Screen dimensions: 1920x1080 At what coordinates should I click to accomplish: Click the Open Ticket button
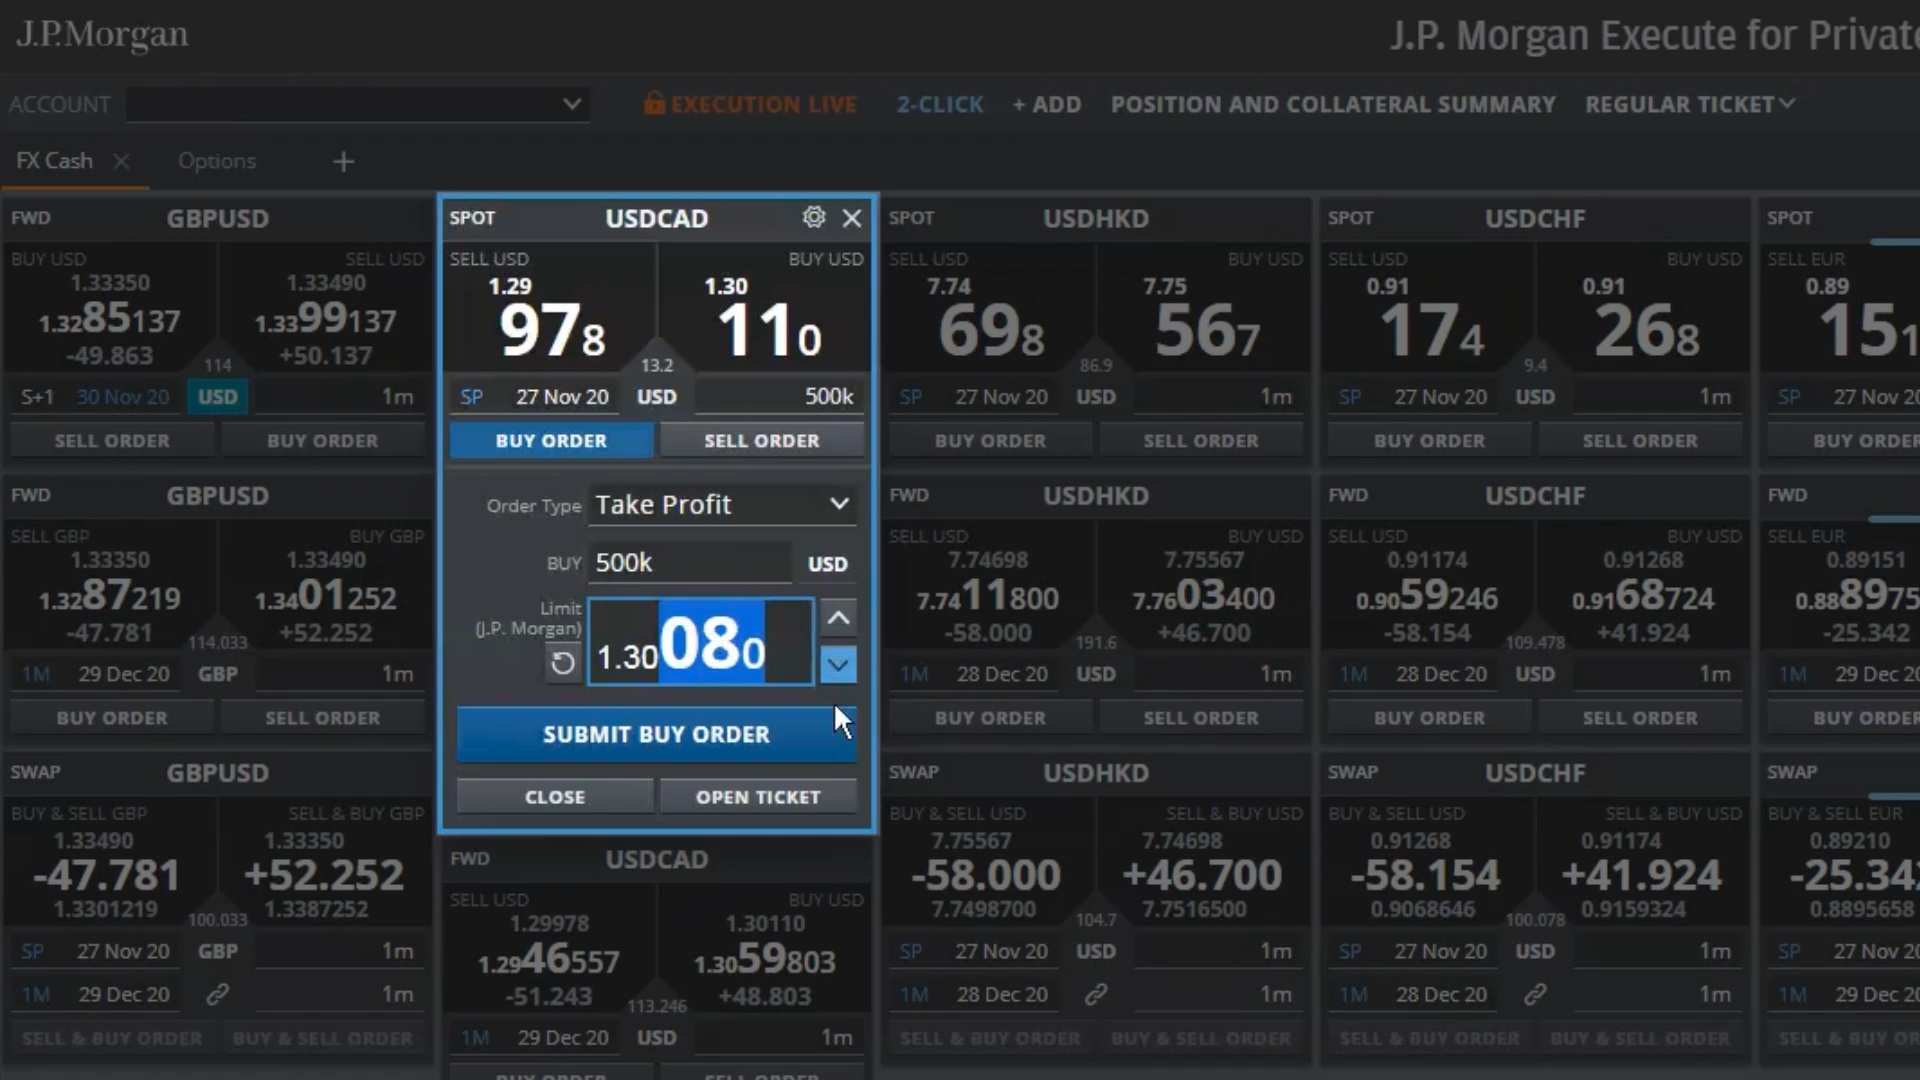(757, 797)
